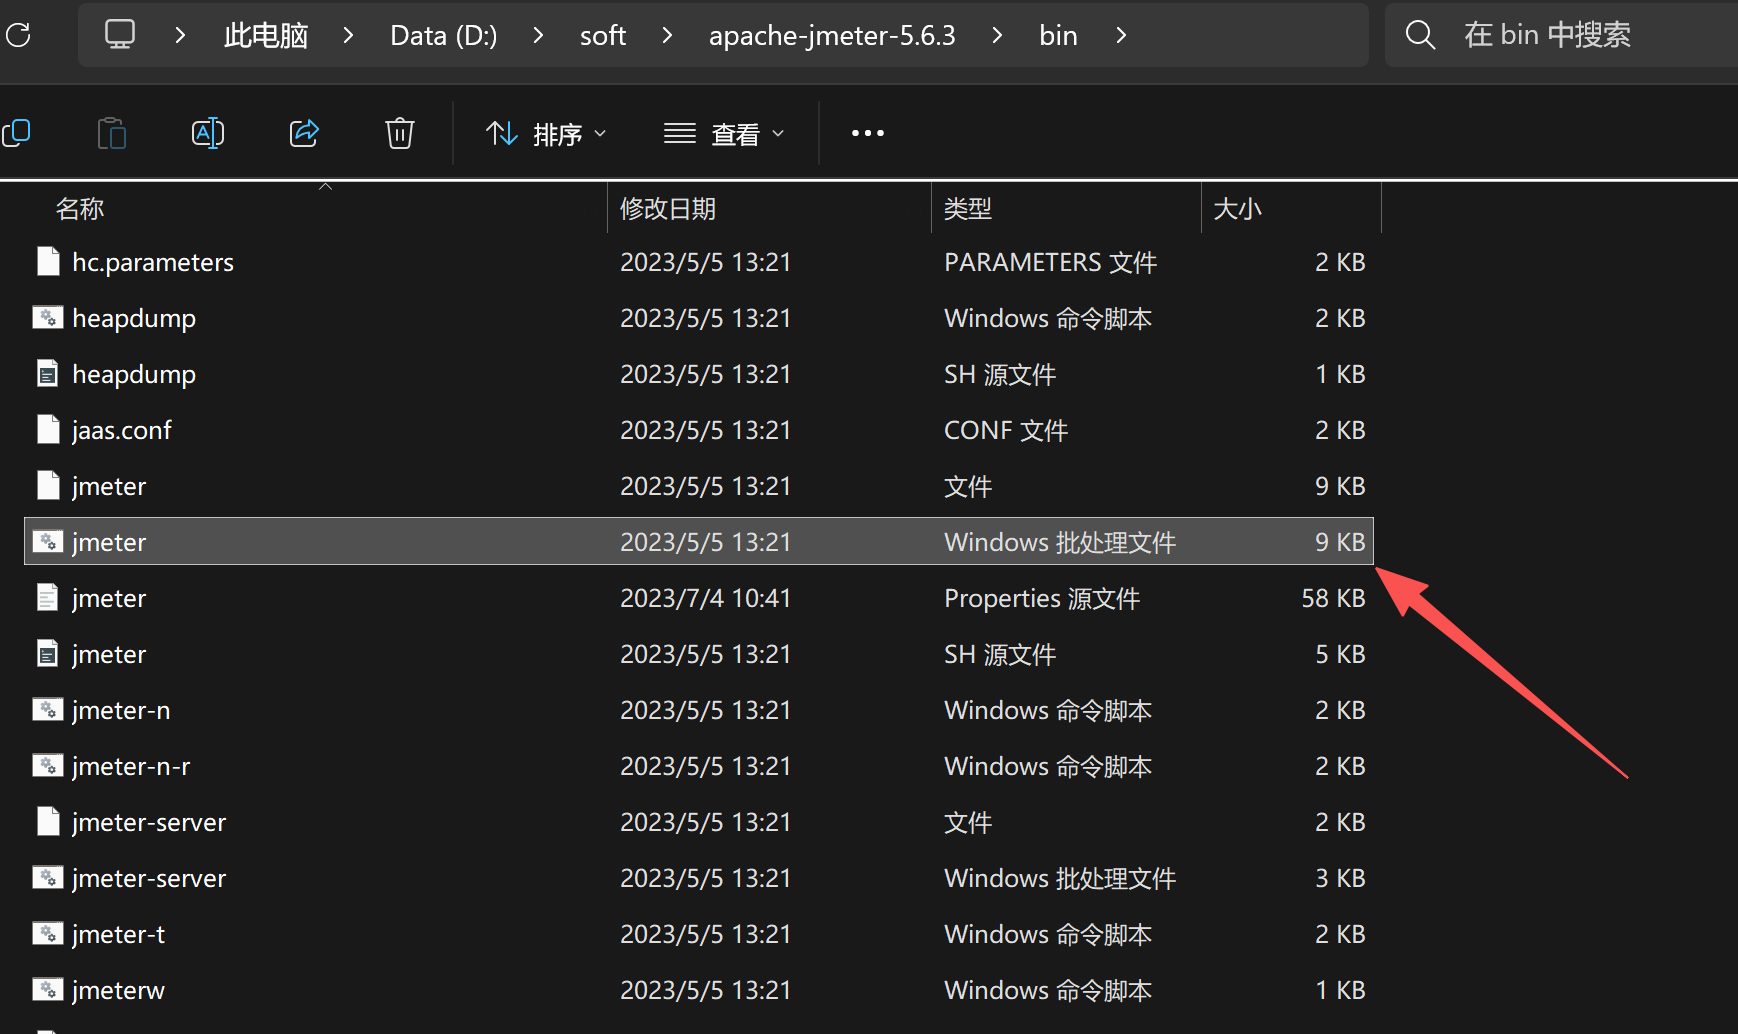Viewport: 1738px width, 1034px height.
Task: Select the hc.parameters file name
Action: pos(153,262)
